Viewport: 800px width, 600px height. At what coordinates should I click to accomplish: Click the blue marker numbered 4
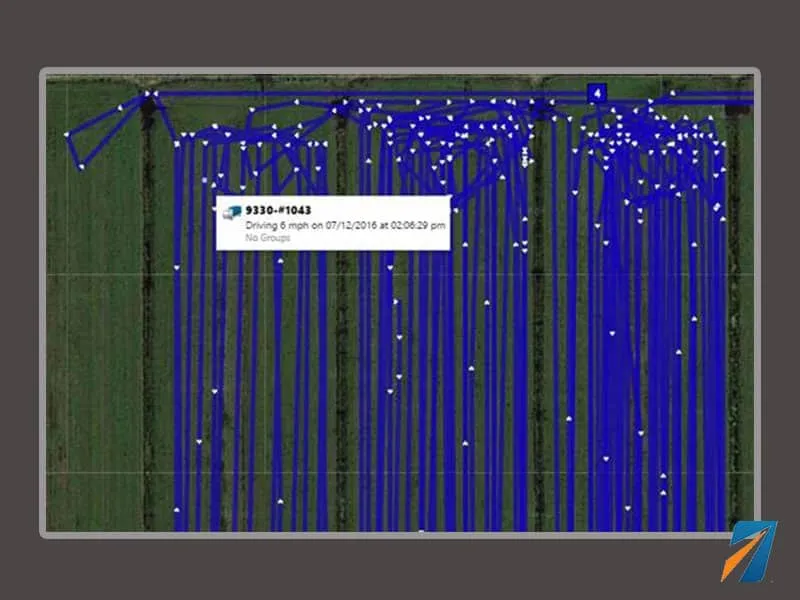[x=597, y=94]
